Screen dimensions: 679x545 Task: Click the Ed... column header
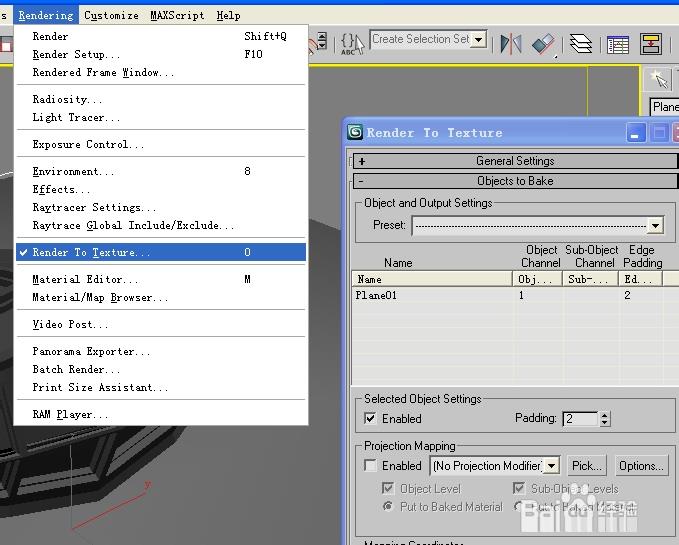[641, 279]
